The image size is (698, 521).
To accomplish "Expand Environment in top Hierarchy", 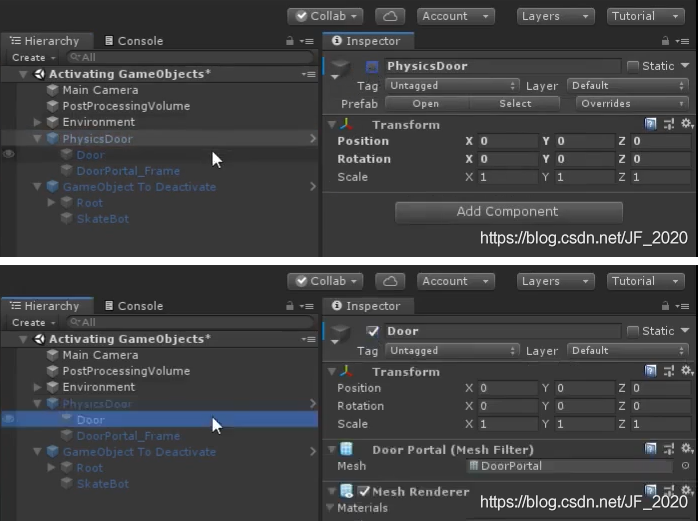I will [37, 122].
